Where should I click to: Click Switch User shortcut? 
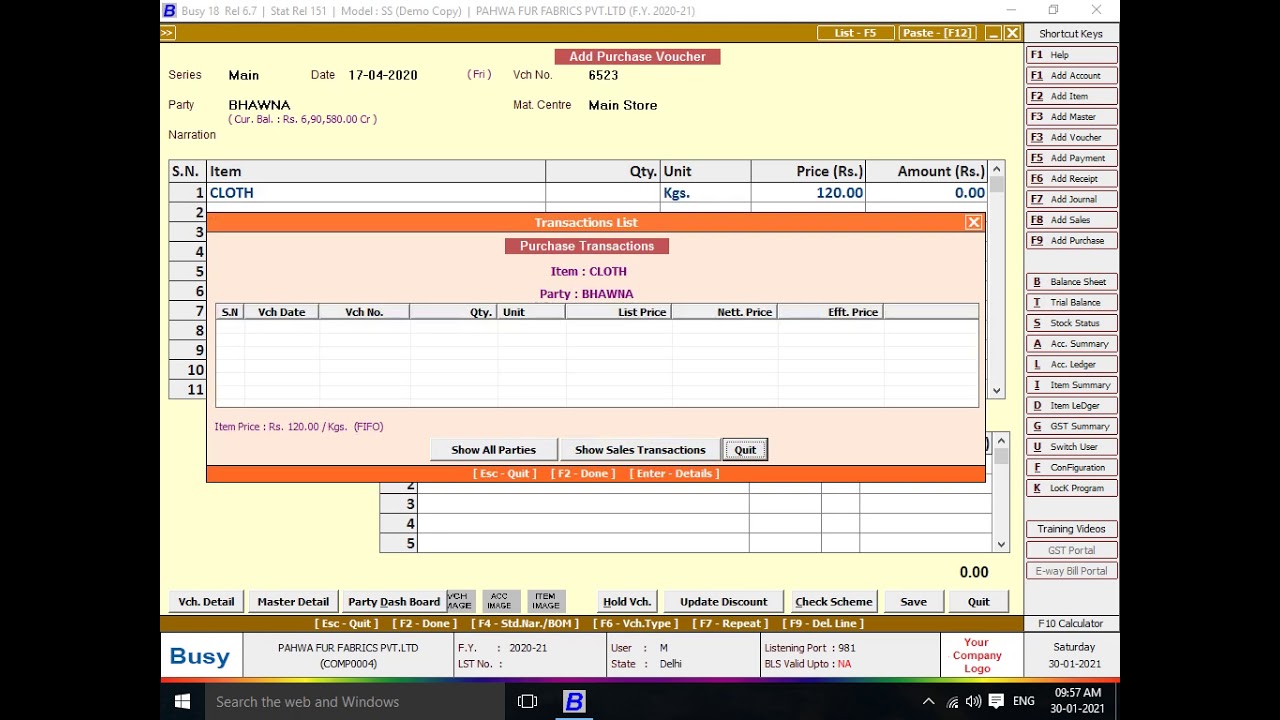point(1072,447)
